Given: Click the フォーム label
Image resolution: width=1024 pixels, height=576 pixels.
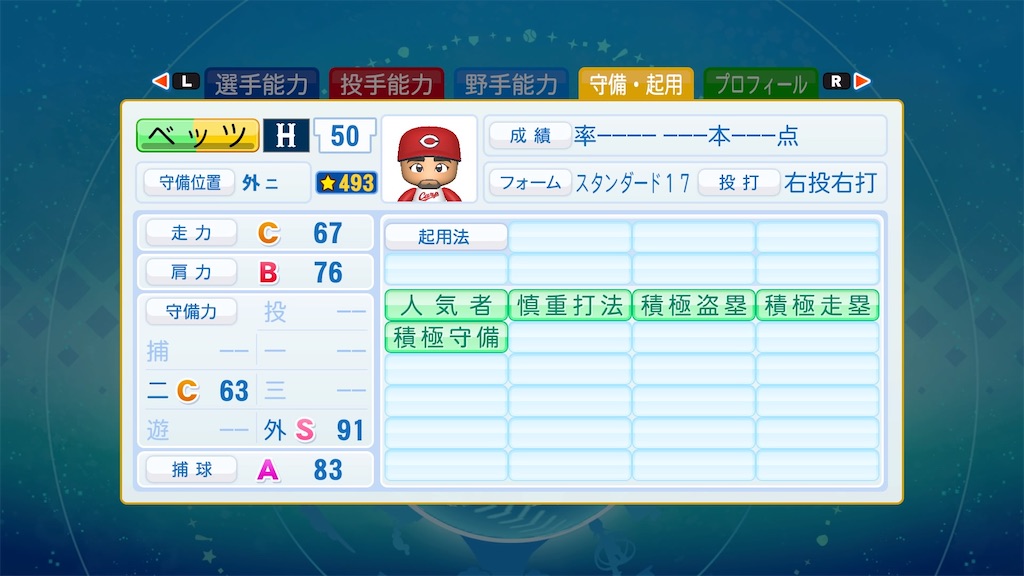Looking at the screenshot, I should [530, 182].
